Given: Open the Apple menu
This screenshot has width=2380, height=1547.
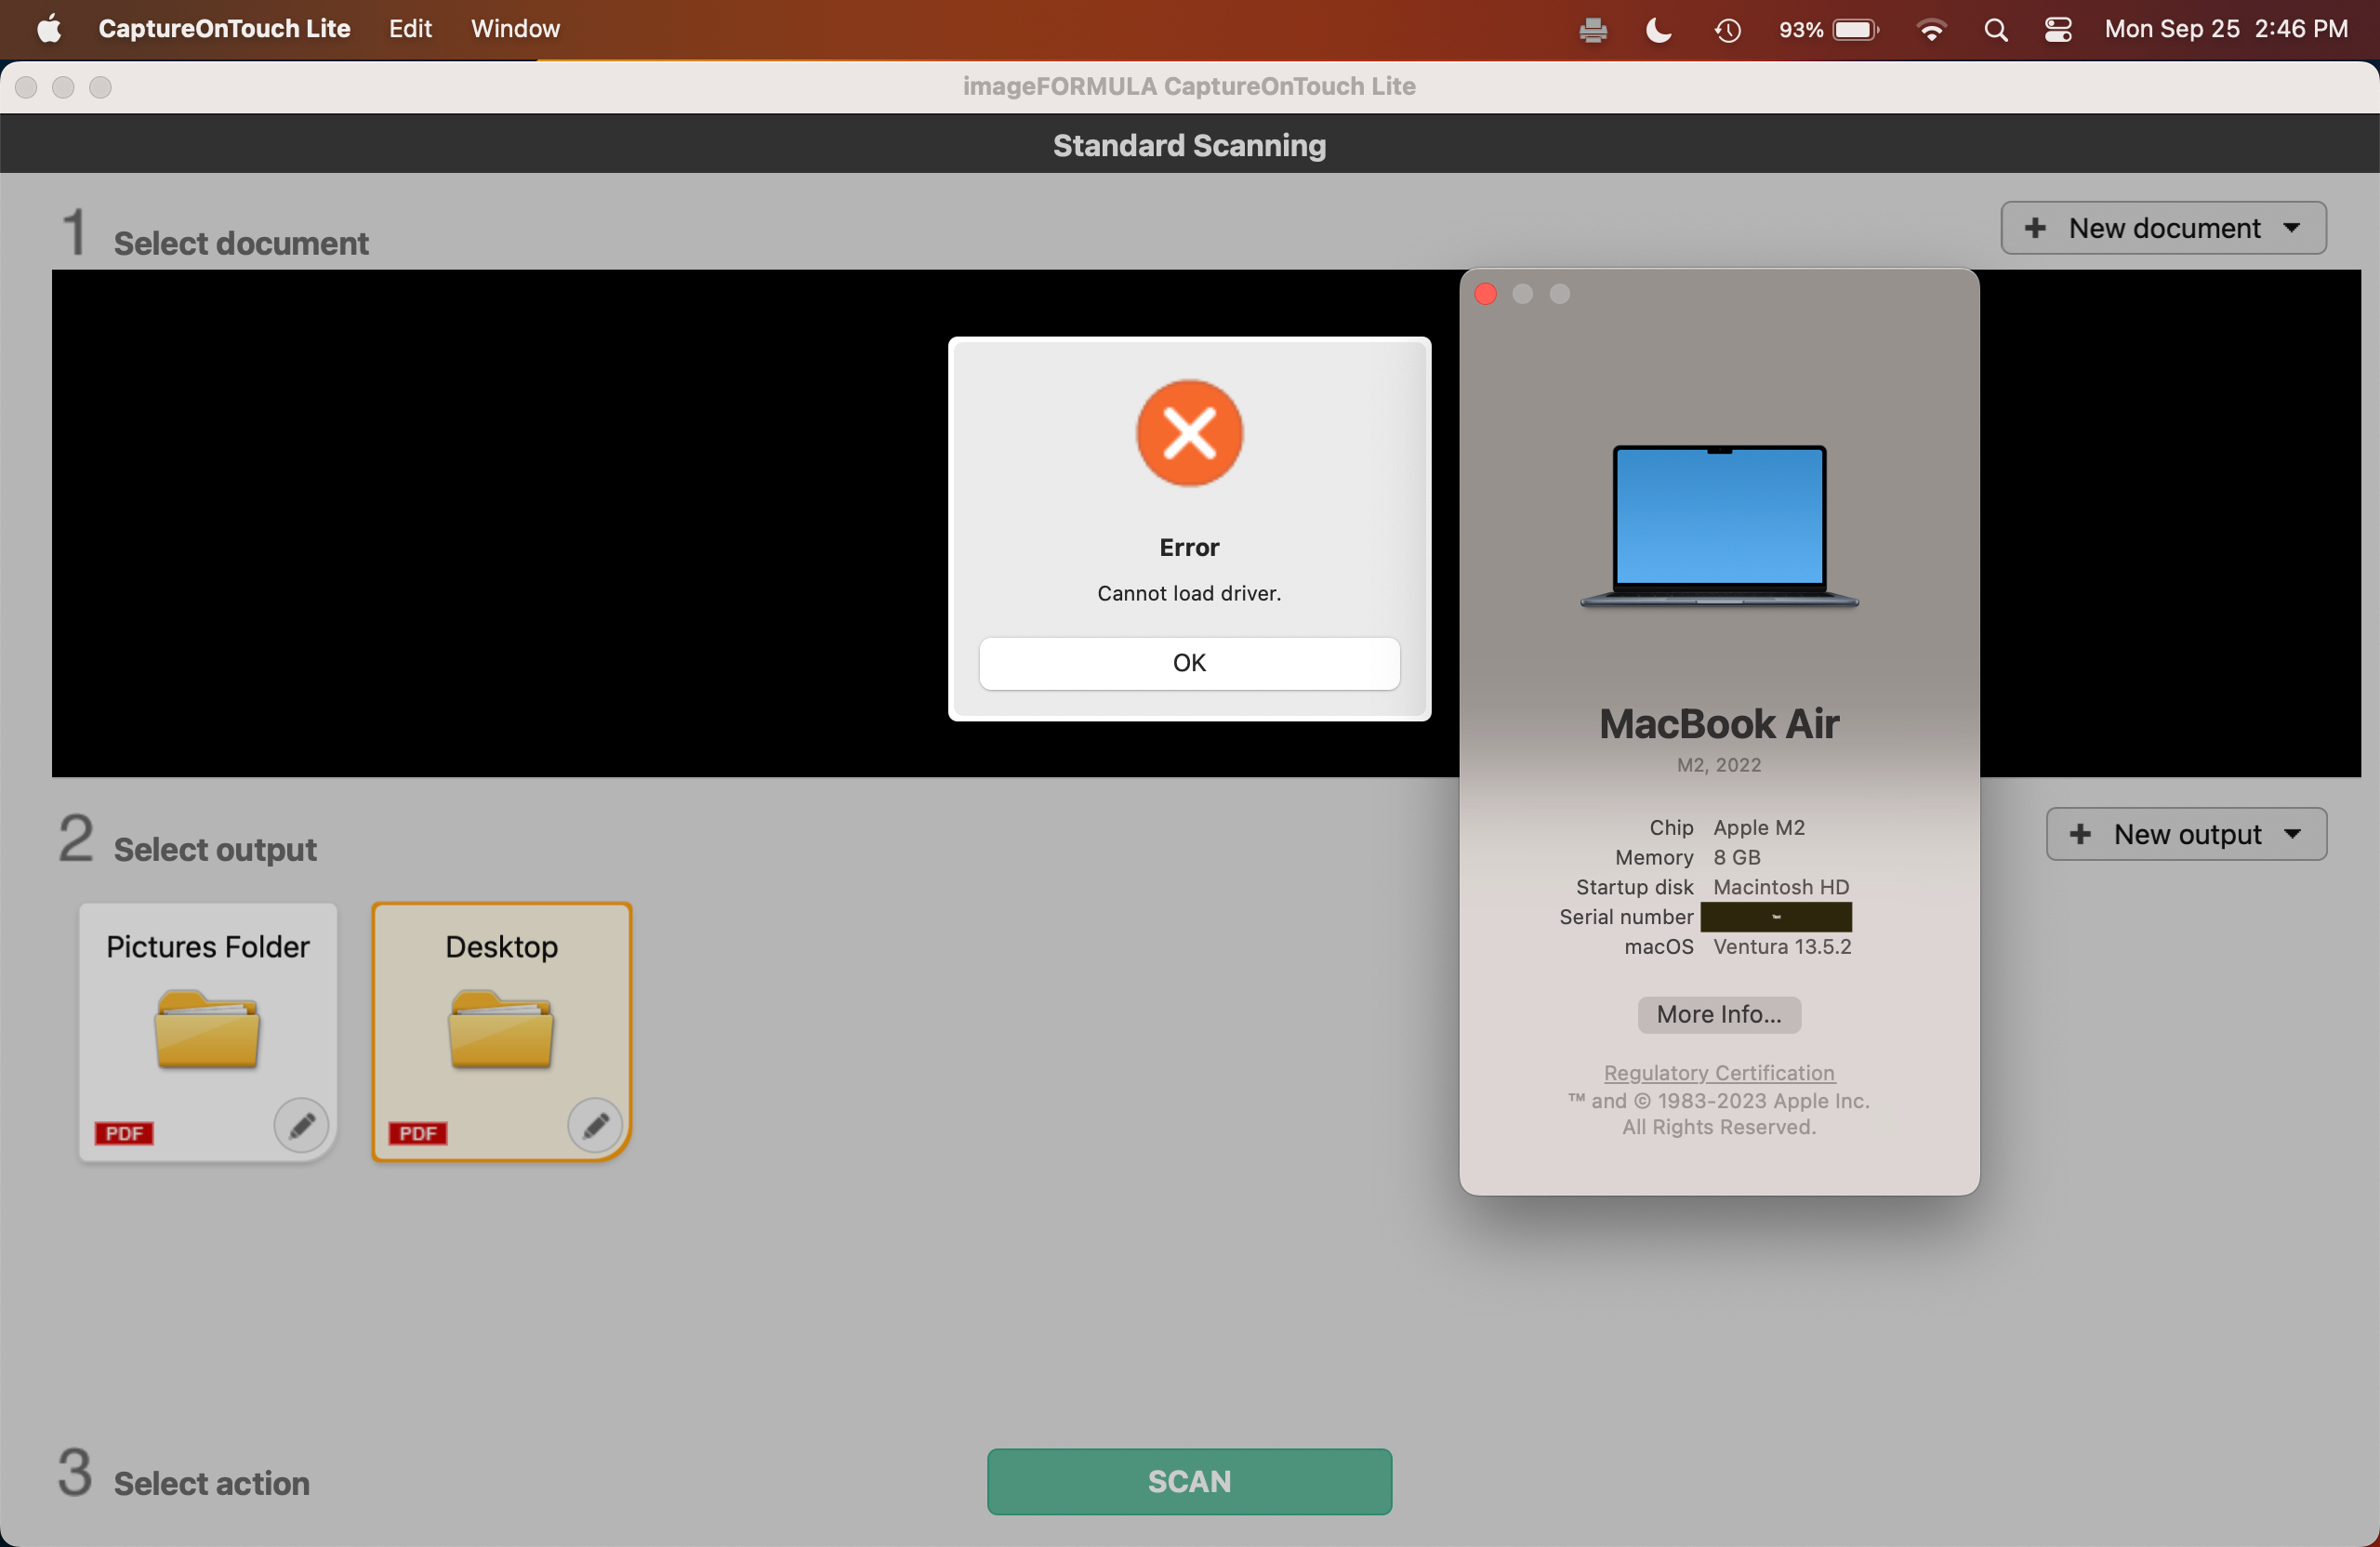Looking at the screenshot, I should tap(48, 29).
